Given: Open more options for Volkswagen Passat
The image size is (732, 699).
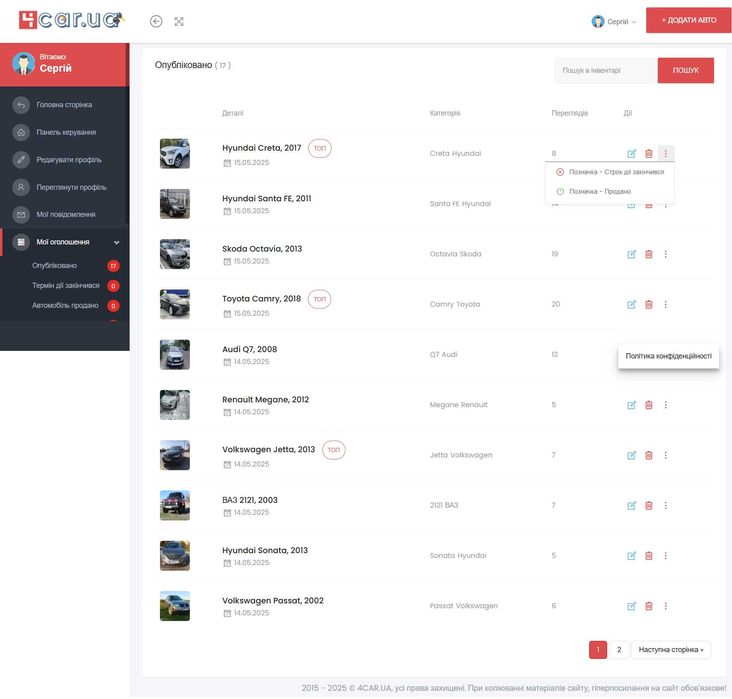Looking at the screenshot, I should click(x=666, y=606).
